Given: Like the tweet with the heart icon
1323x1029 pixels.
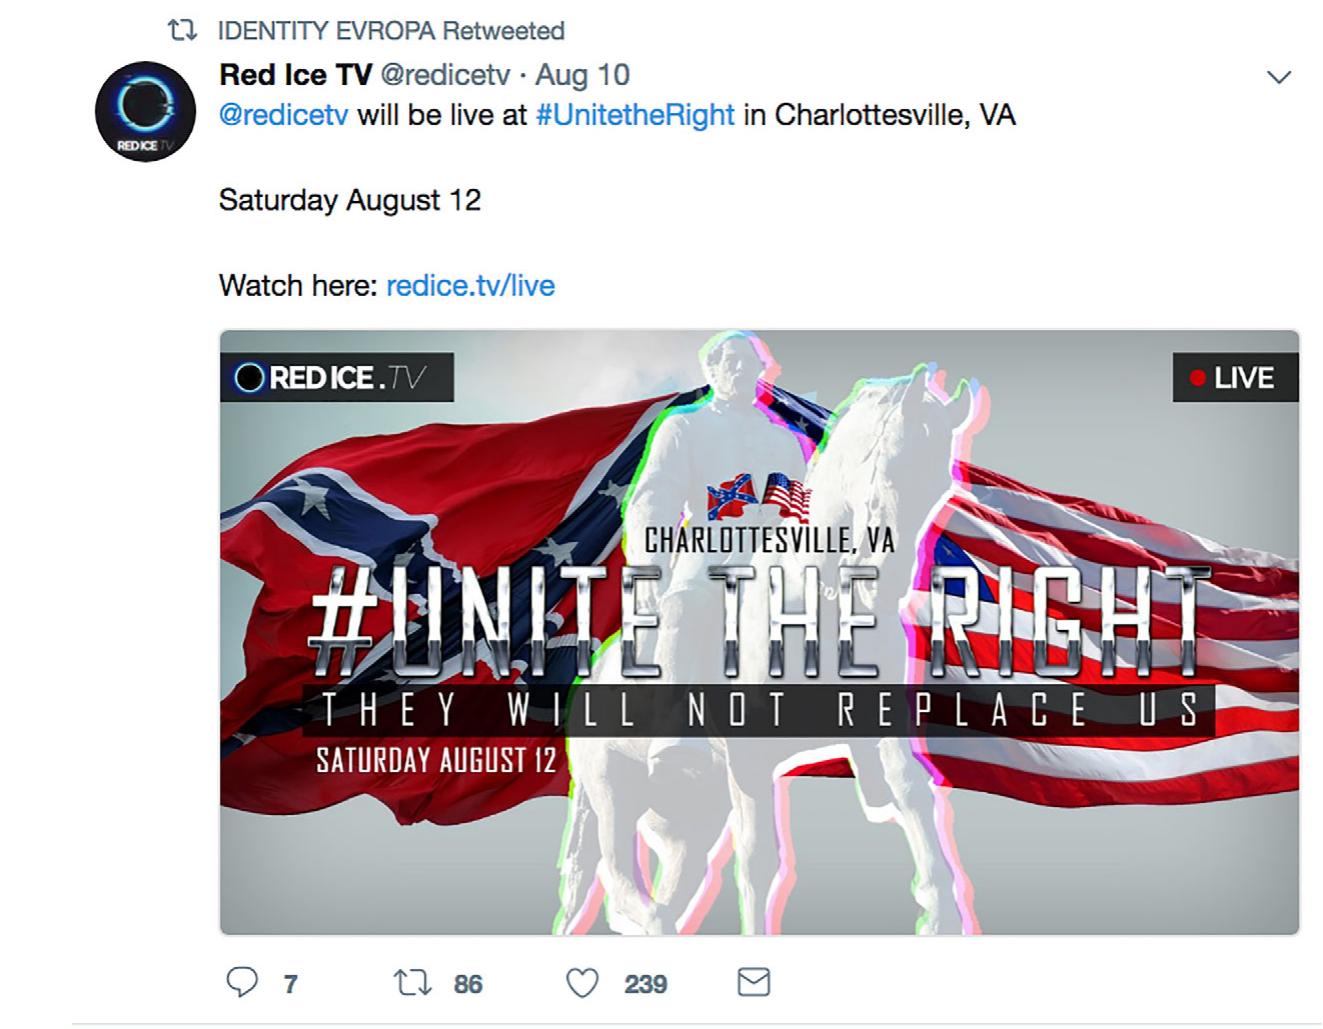Looking at the screenshot, I should pyautogui.click(x=582, y=983).
